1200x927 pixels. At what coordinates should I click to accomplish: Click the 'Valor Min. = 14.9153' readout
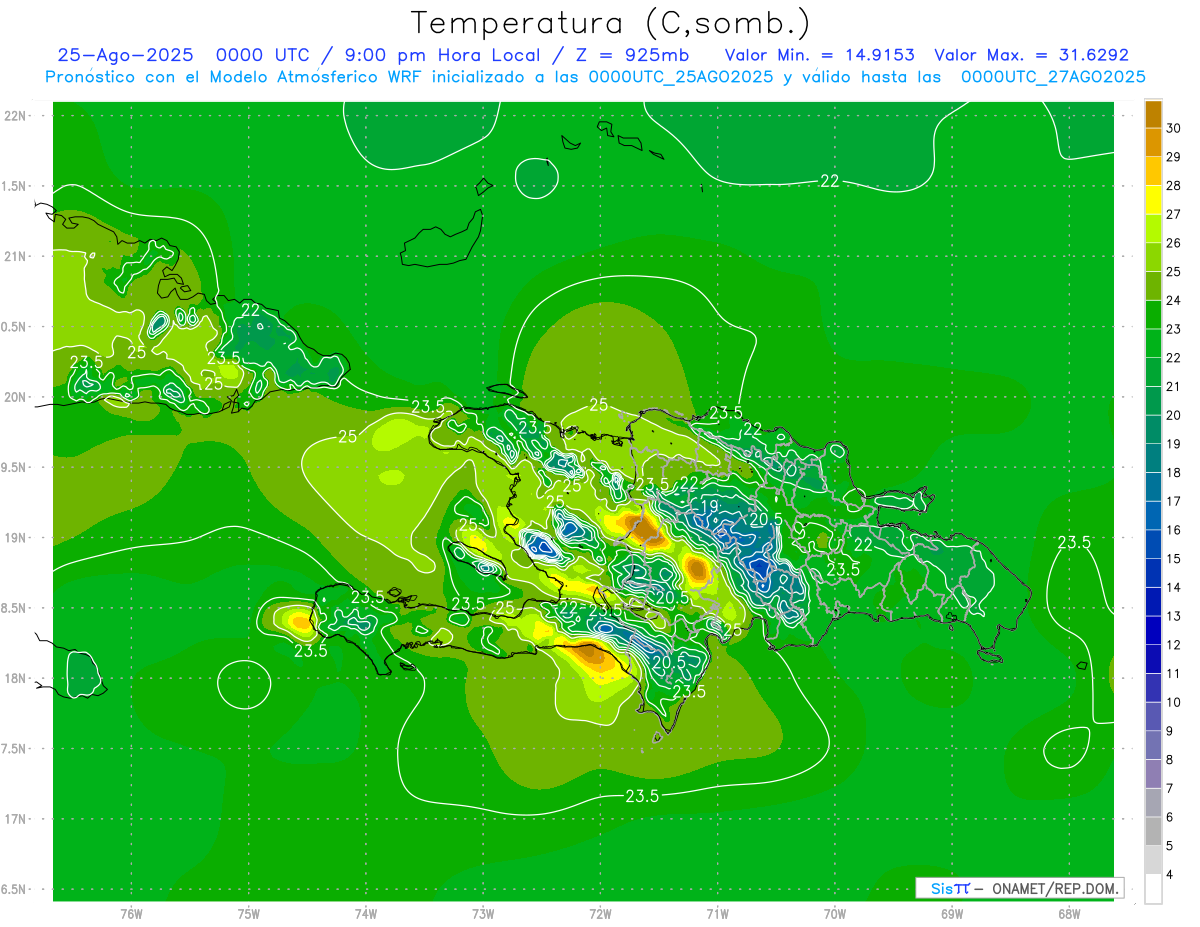click(x=818, y=55)
